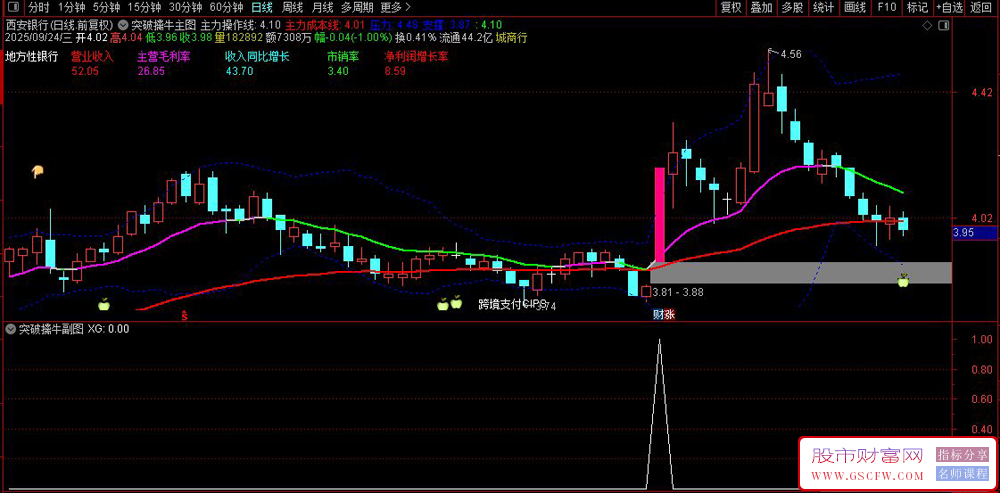Switch to the 15分钟 period
Screen dimensions: 1000x493
coord(144,8)
